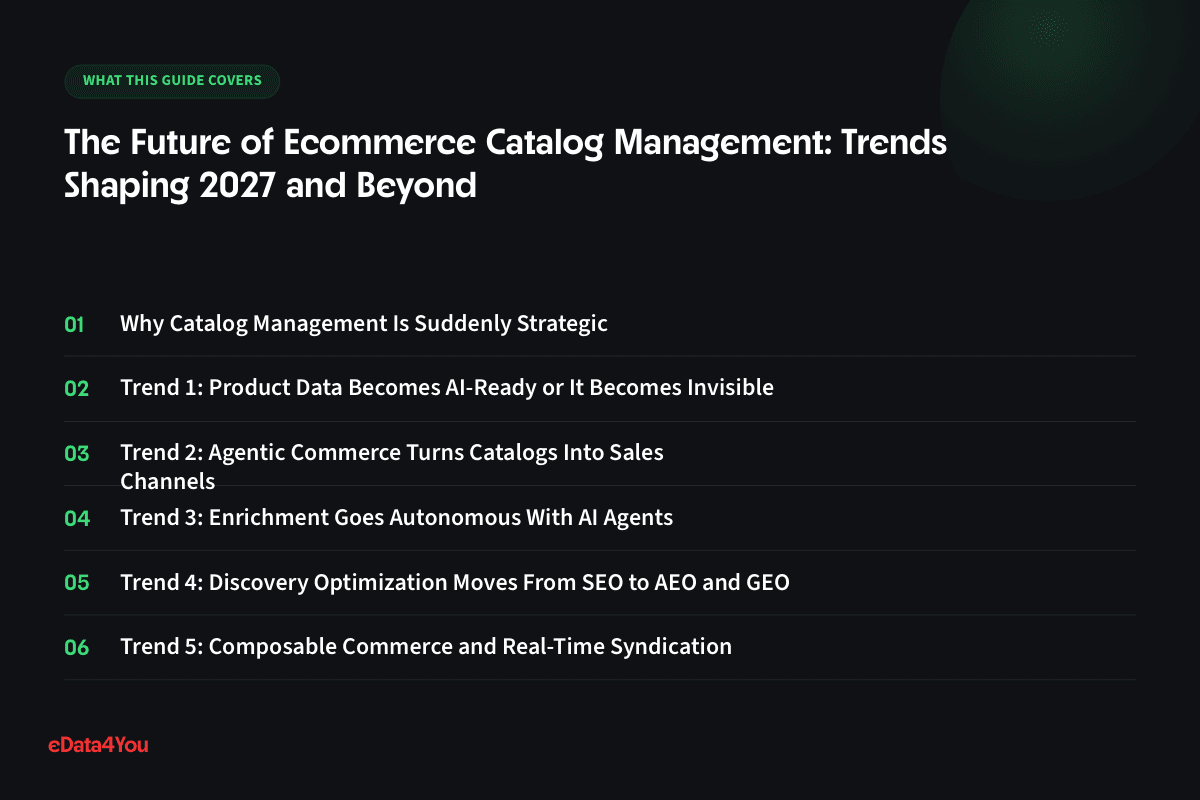Select the guide title heading text
Screen dimensions: 1200x800
click(x=505, y=164)
